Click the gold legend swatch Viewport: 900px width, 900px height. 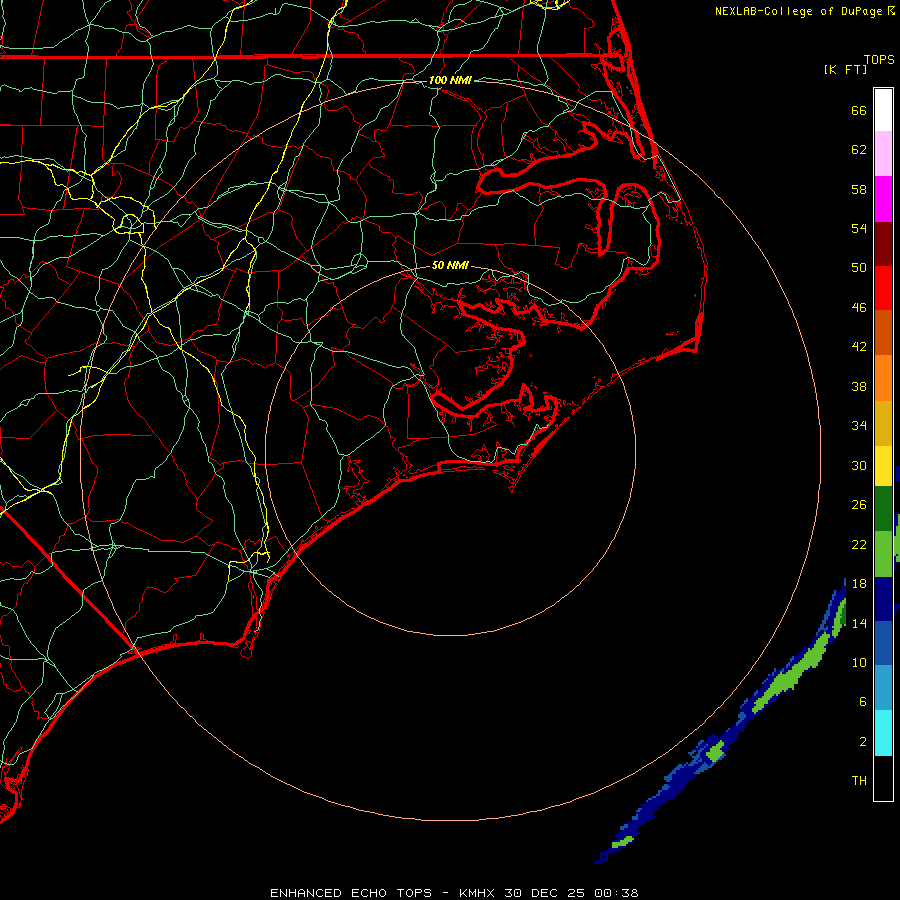(x=883, y=423)
